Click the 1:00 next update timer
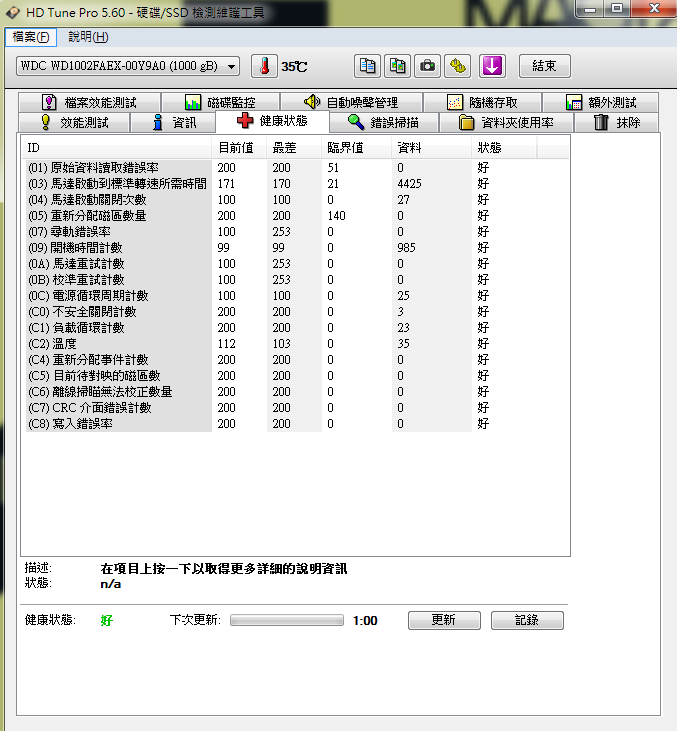Viewport: 677px width, 731px height. click(x=365, y=621)
